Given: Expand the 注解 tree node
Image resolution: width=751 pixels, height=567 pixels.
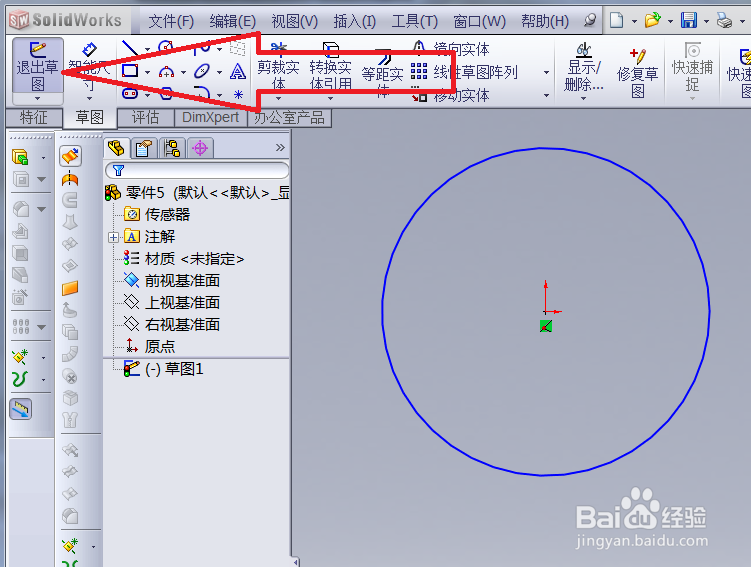Looking at the screenshot, I should (x=114, y=237).
